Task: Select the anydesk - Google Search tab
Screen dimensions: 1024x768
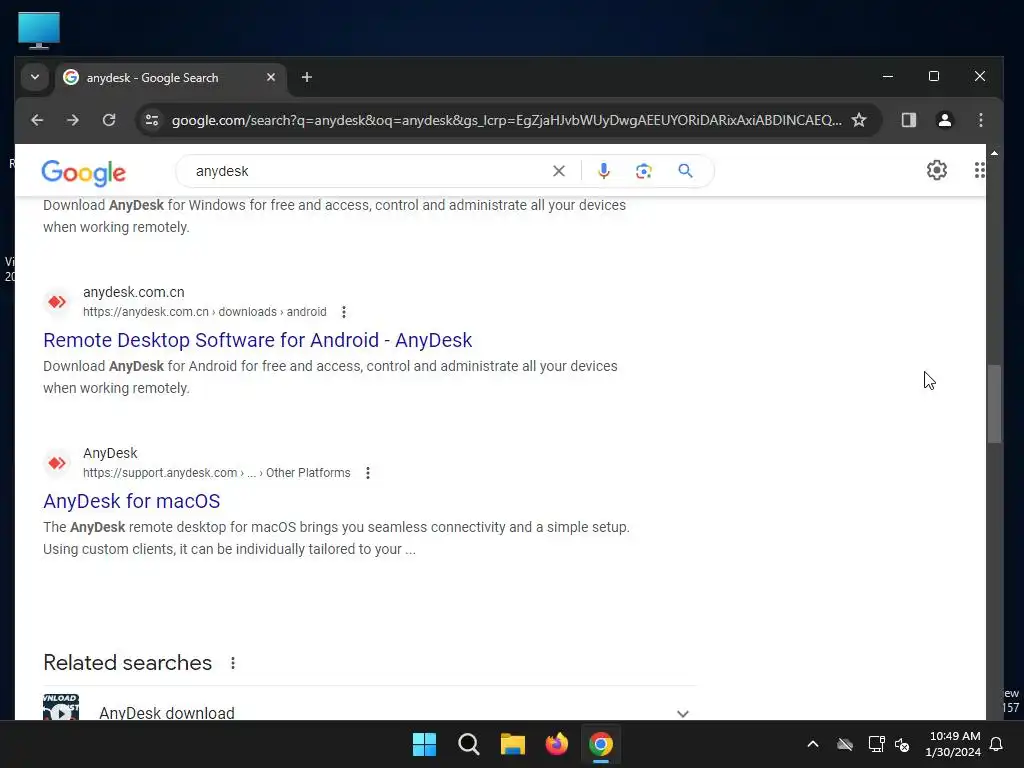Action: (171, 78)
